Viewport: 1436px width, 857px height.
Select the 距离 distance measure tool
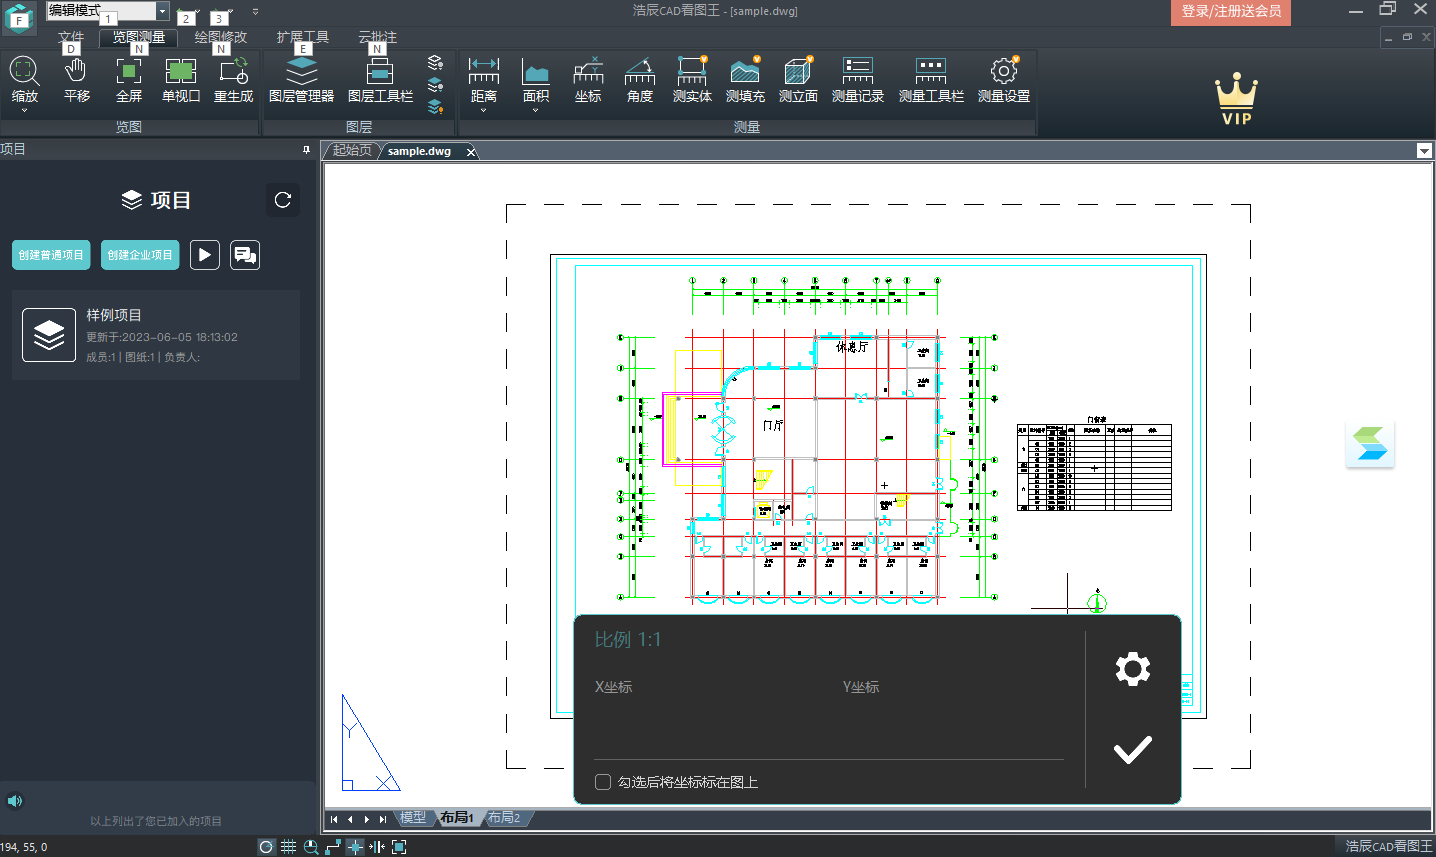coord(484,78)
